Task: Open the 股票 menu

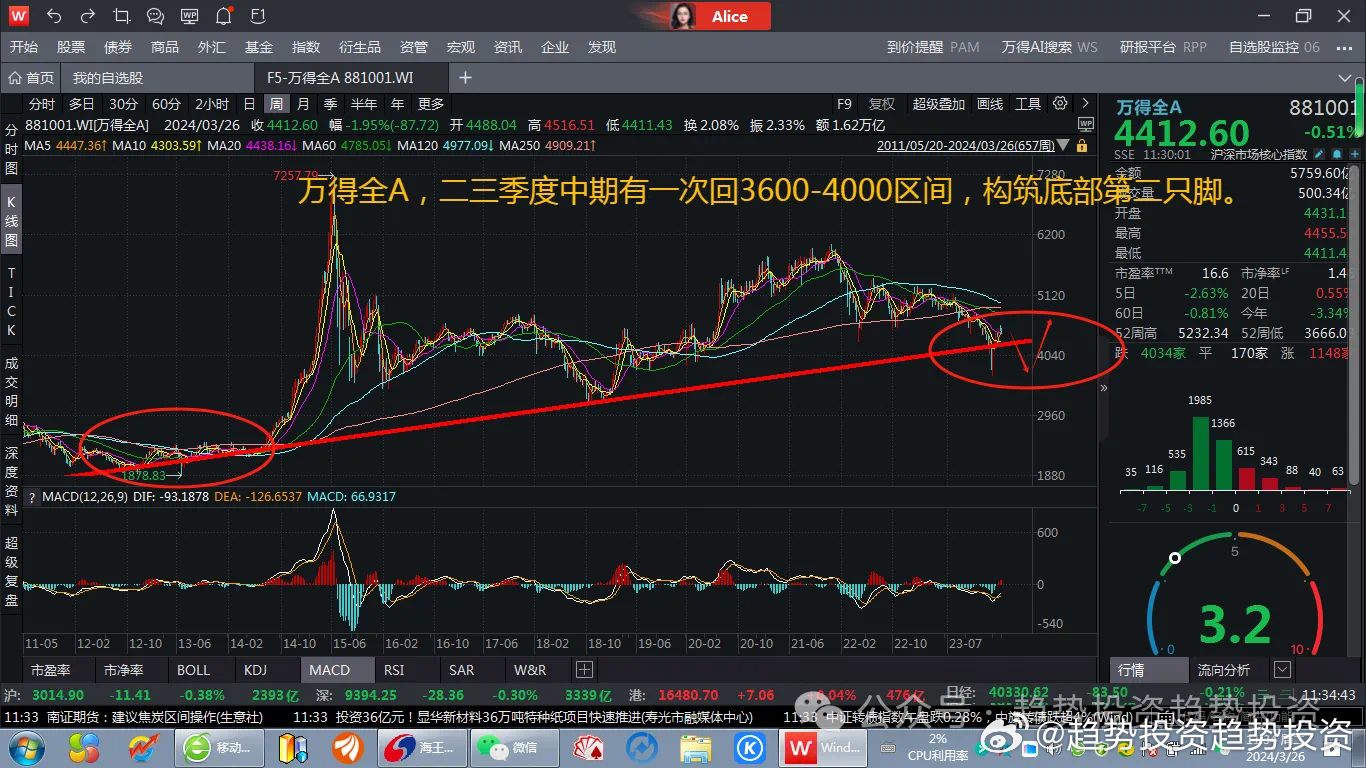Action: click(71, 47)
